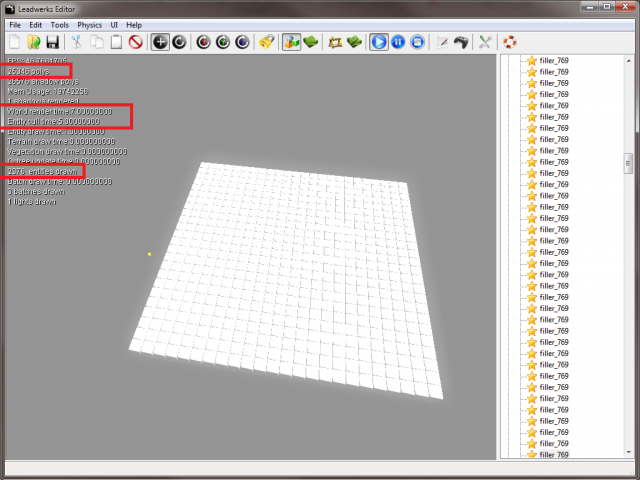
Task: Open the Tools menu
Action: pos(60,24)
